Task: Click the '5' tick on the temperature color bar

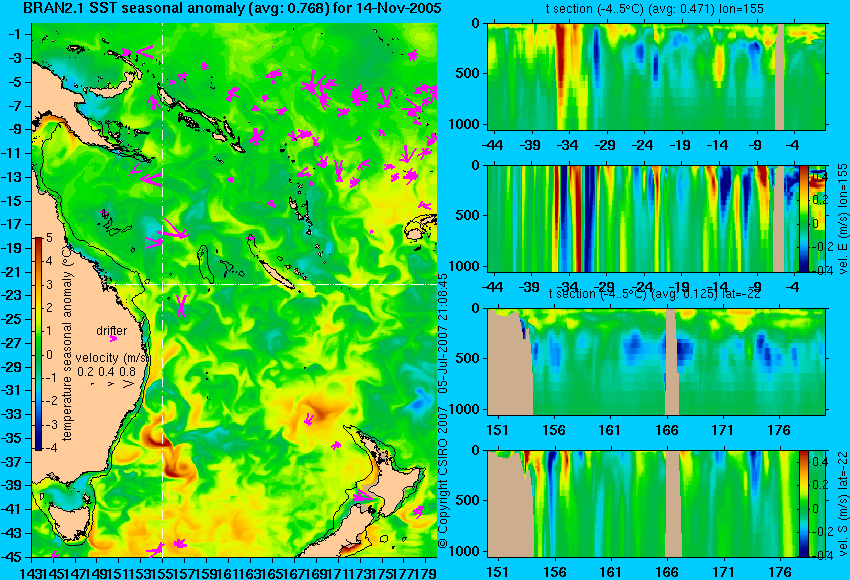Action: click(x=49, y=237)
